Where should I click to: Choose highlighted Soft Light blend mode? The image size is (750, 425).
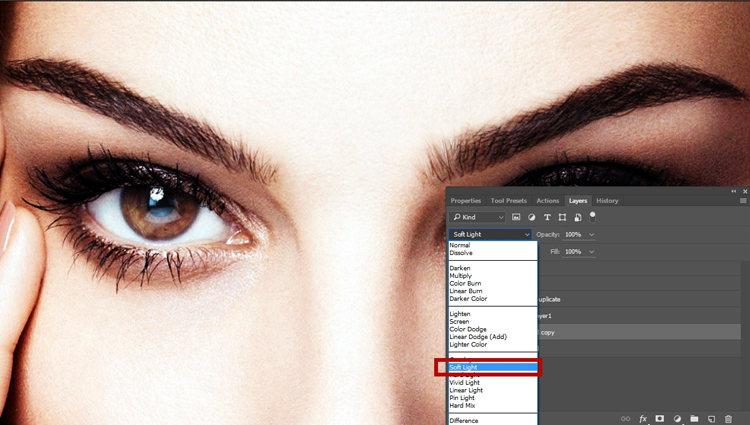coord(493,367)
